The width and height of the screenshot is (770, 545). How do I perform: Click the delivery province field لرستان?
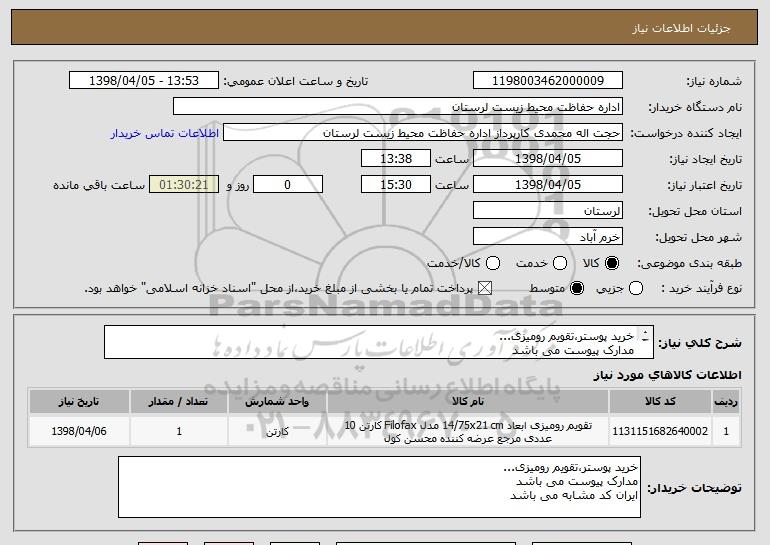tap(548, 211)
